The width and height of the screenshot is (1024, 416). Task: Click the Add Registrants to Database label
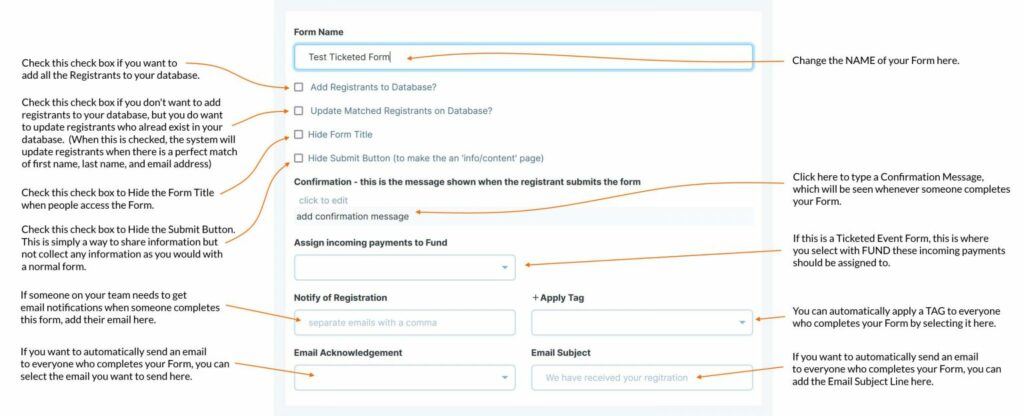(373, 87)
